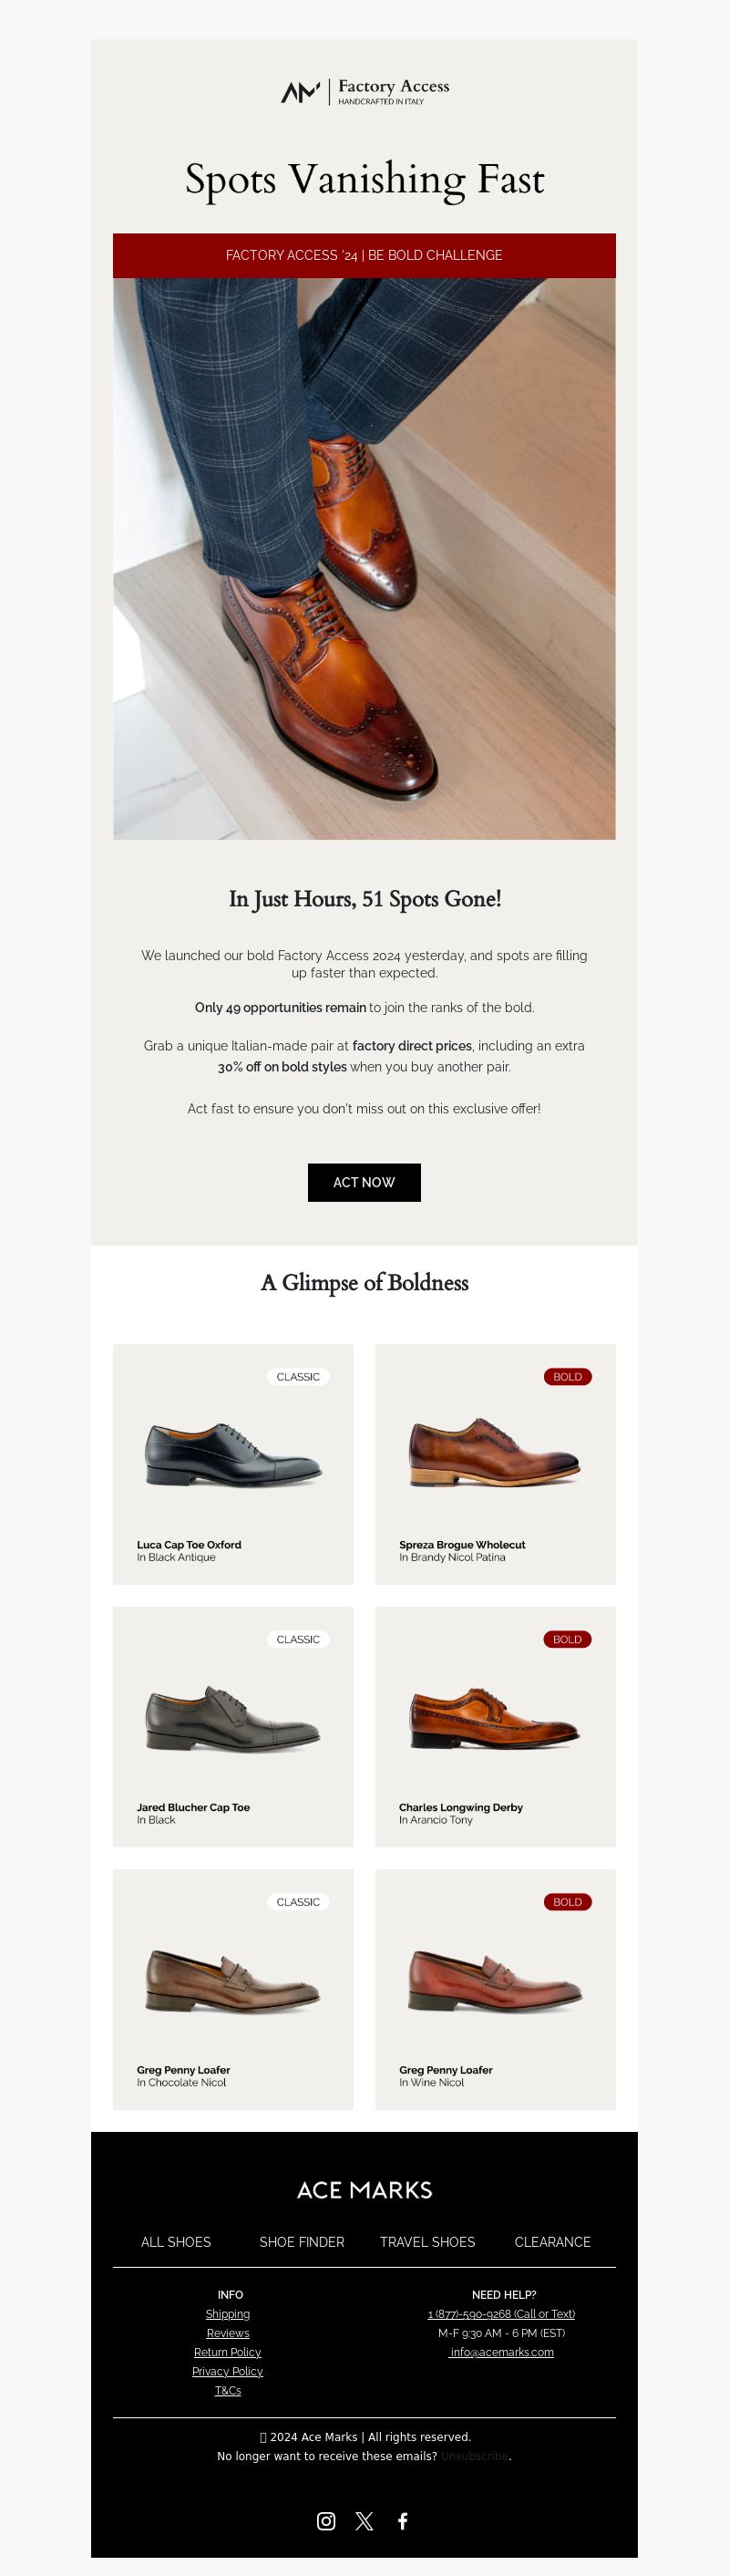Image resolution: width=729 pixels, height=2576 pixels.
Task: Click the Unsubscribe link
Action: (475, 2456)
